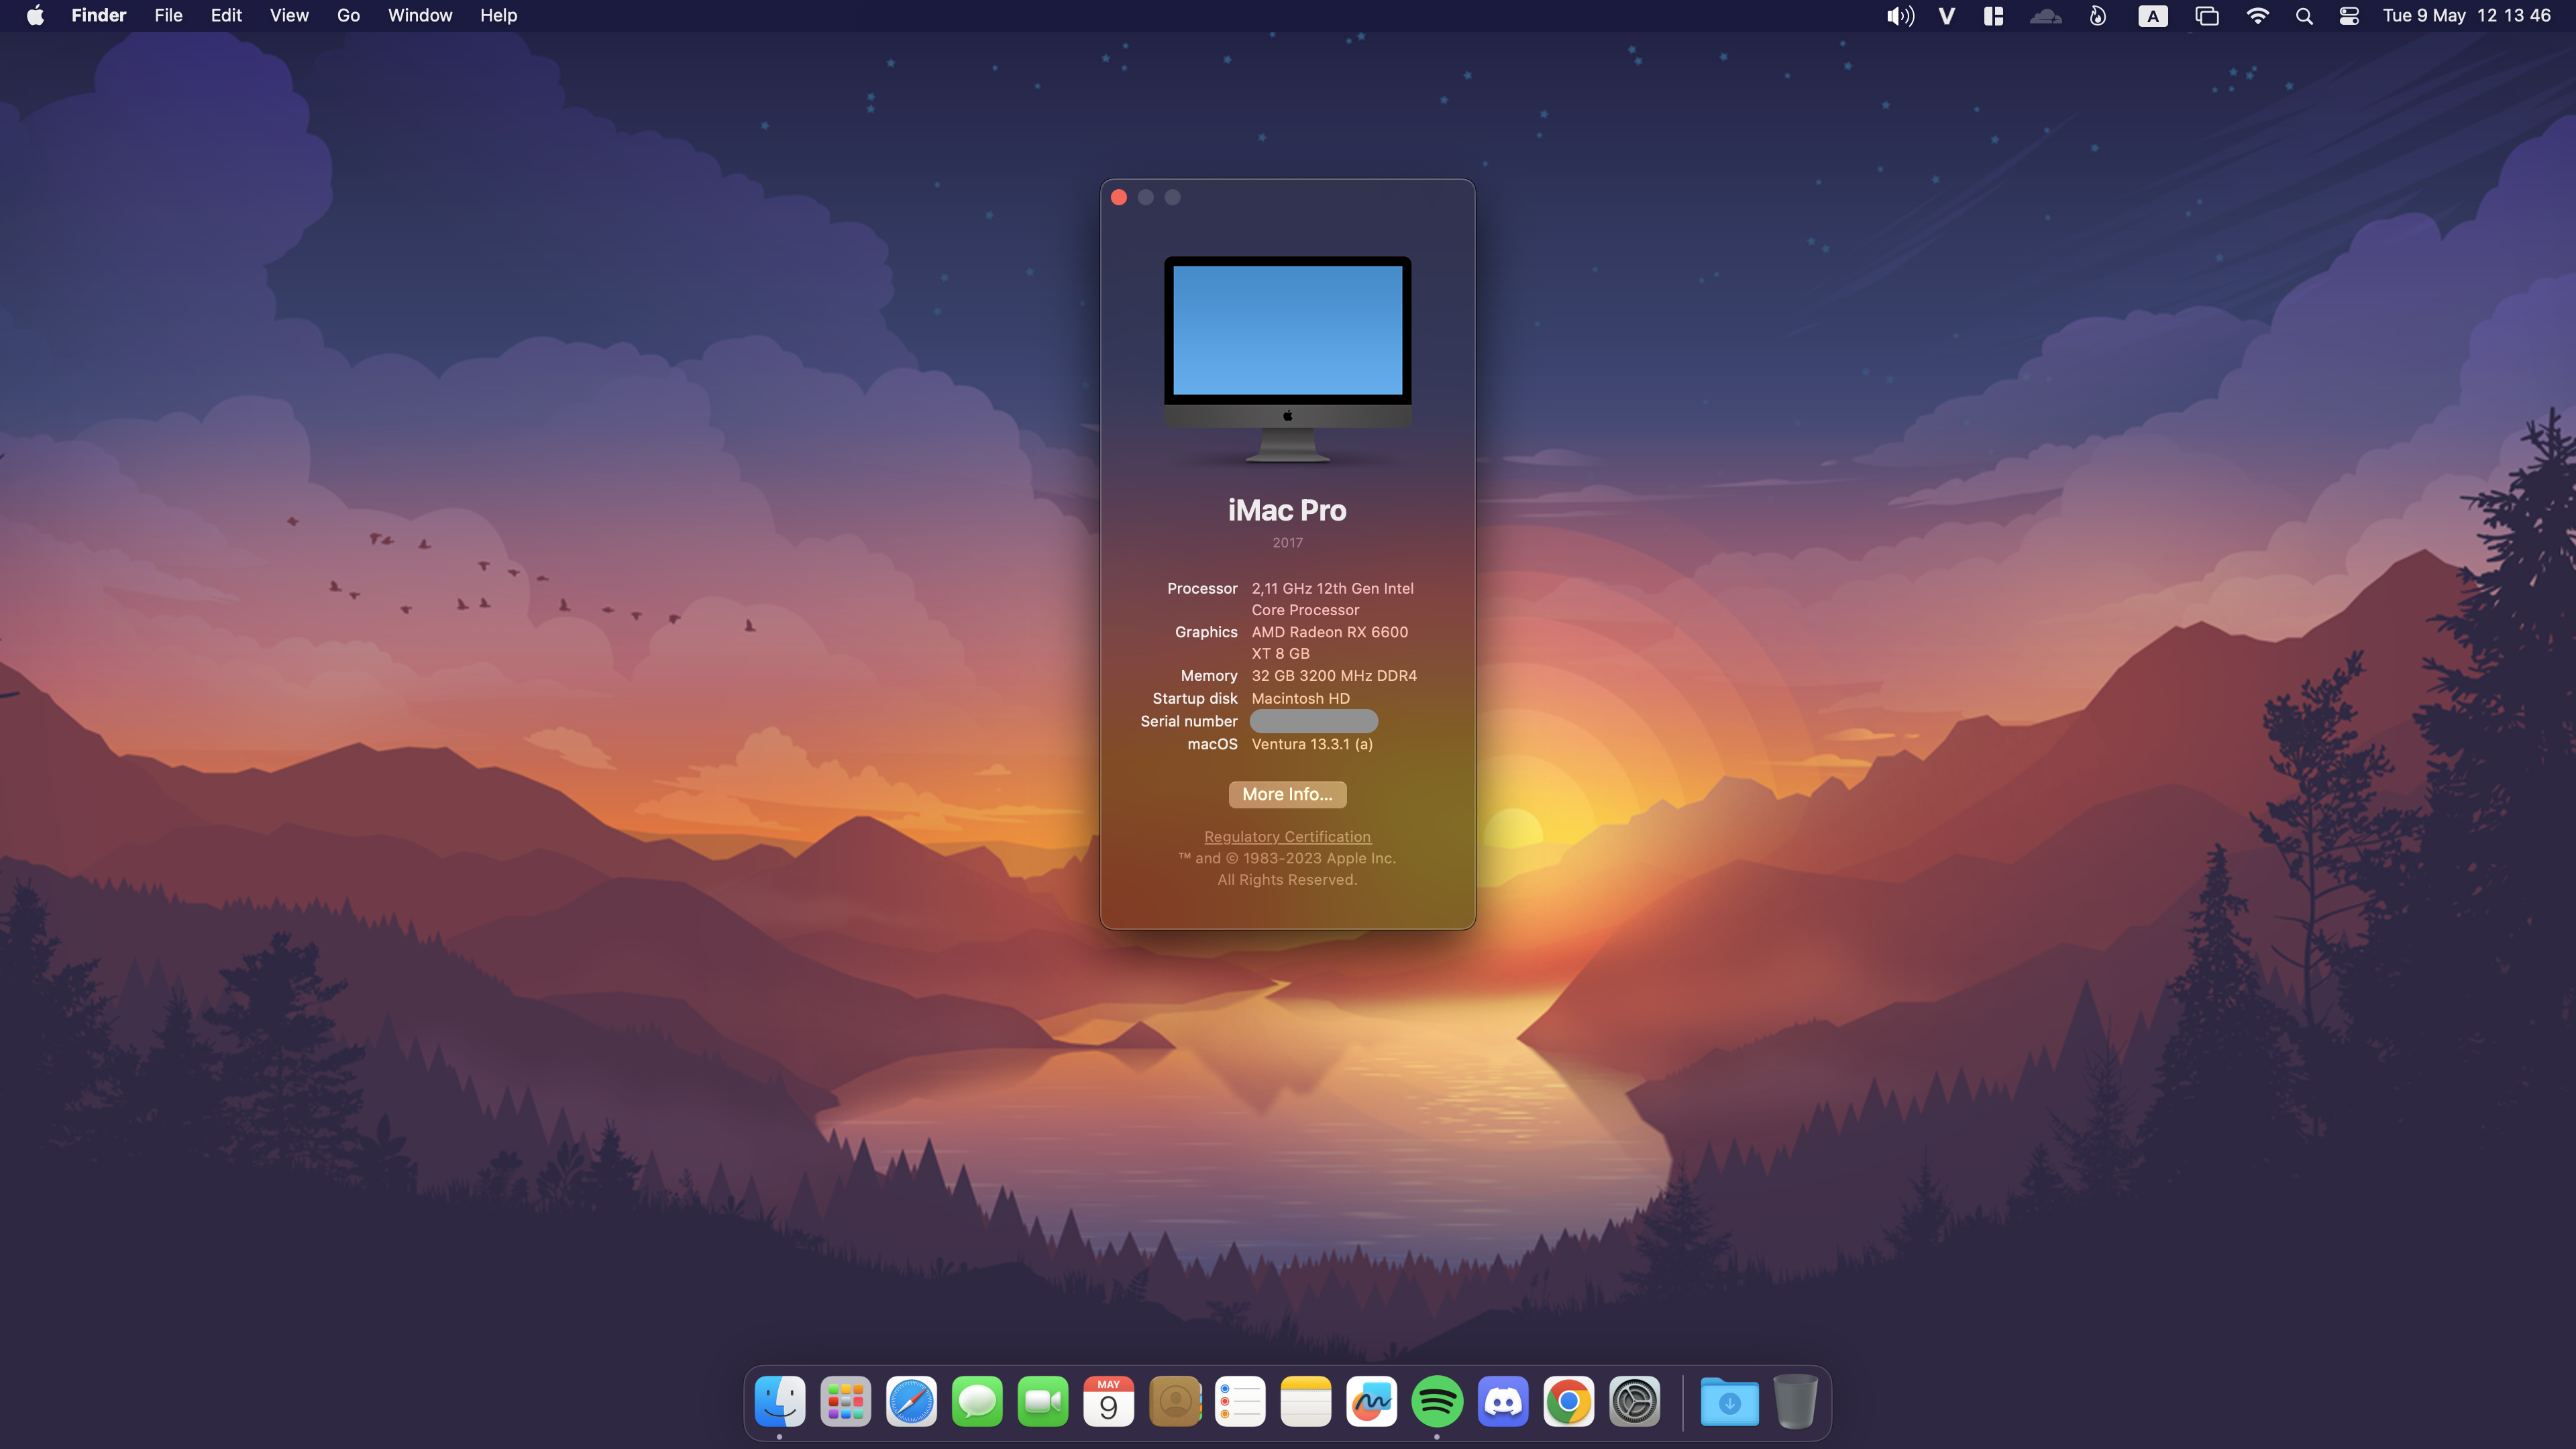
Task: Click the Spotlight search magnifier icon
Action: [2304, 16]
